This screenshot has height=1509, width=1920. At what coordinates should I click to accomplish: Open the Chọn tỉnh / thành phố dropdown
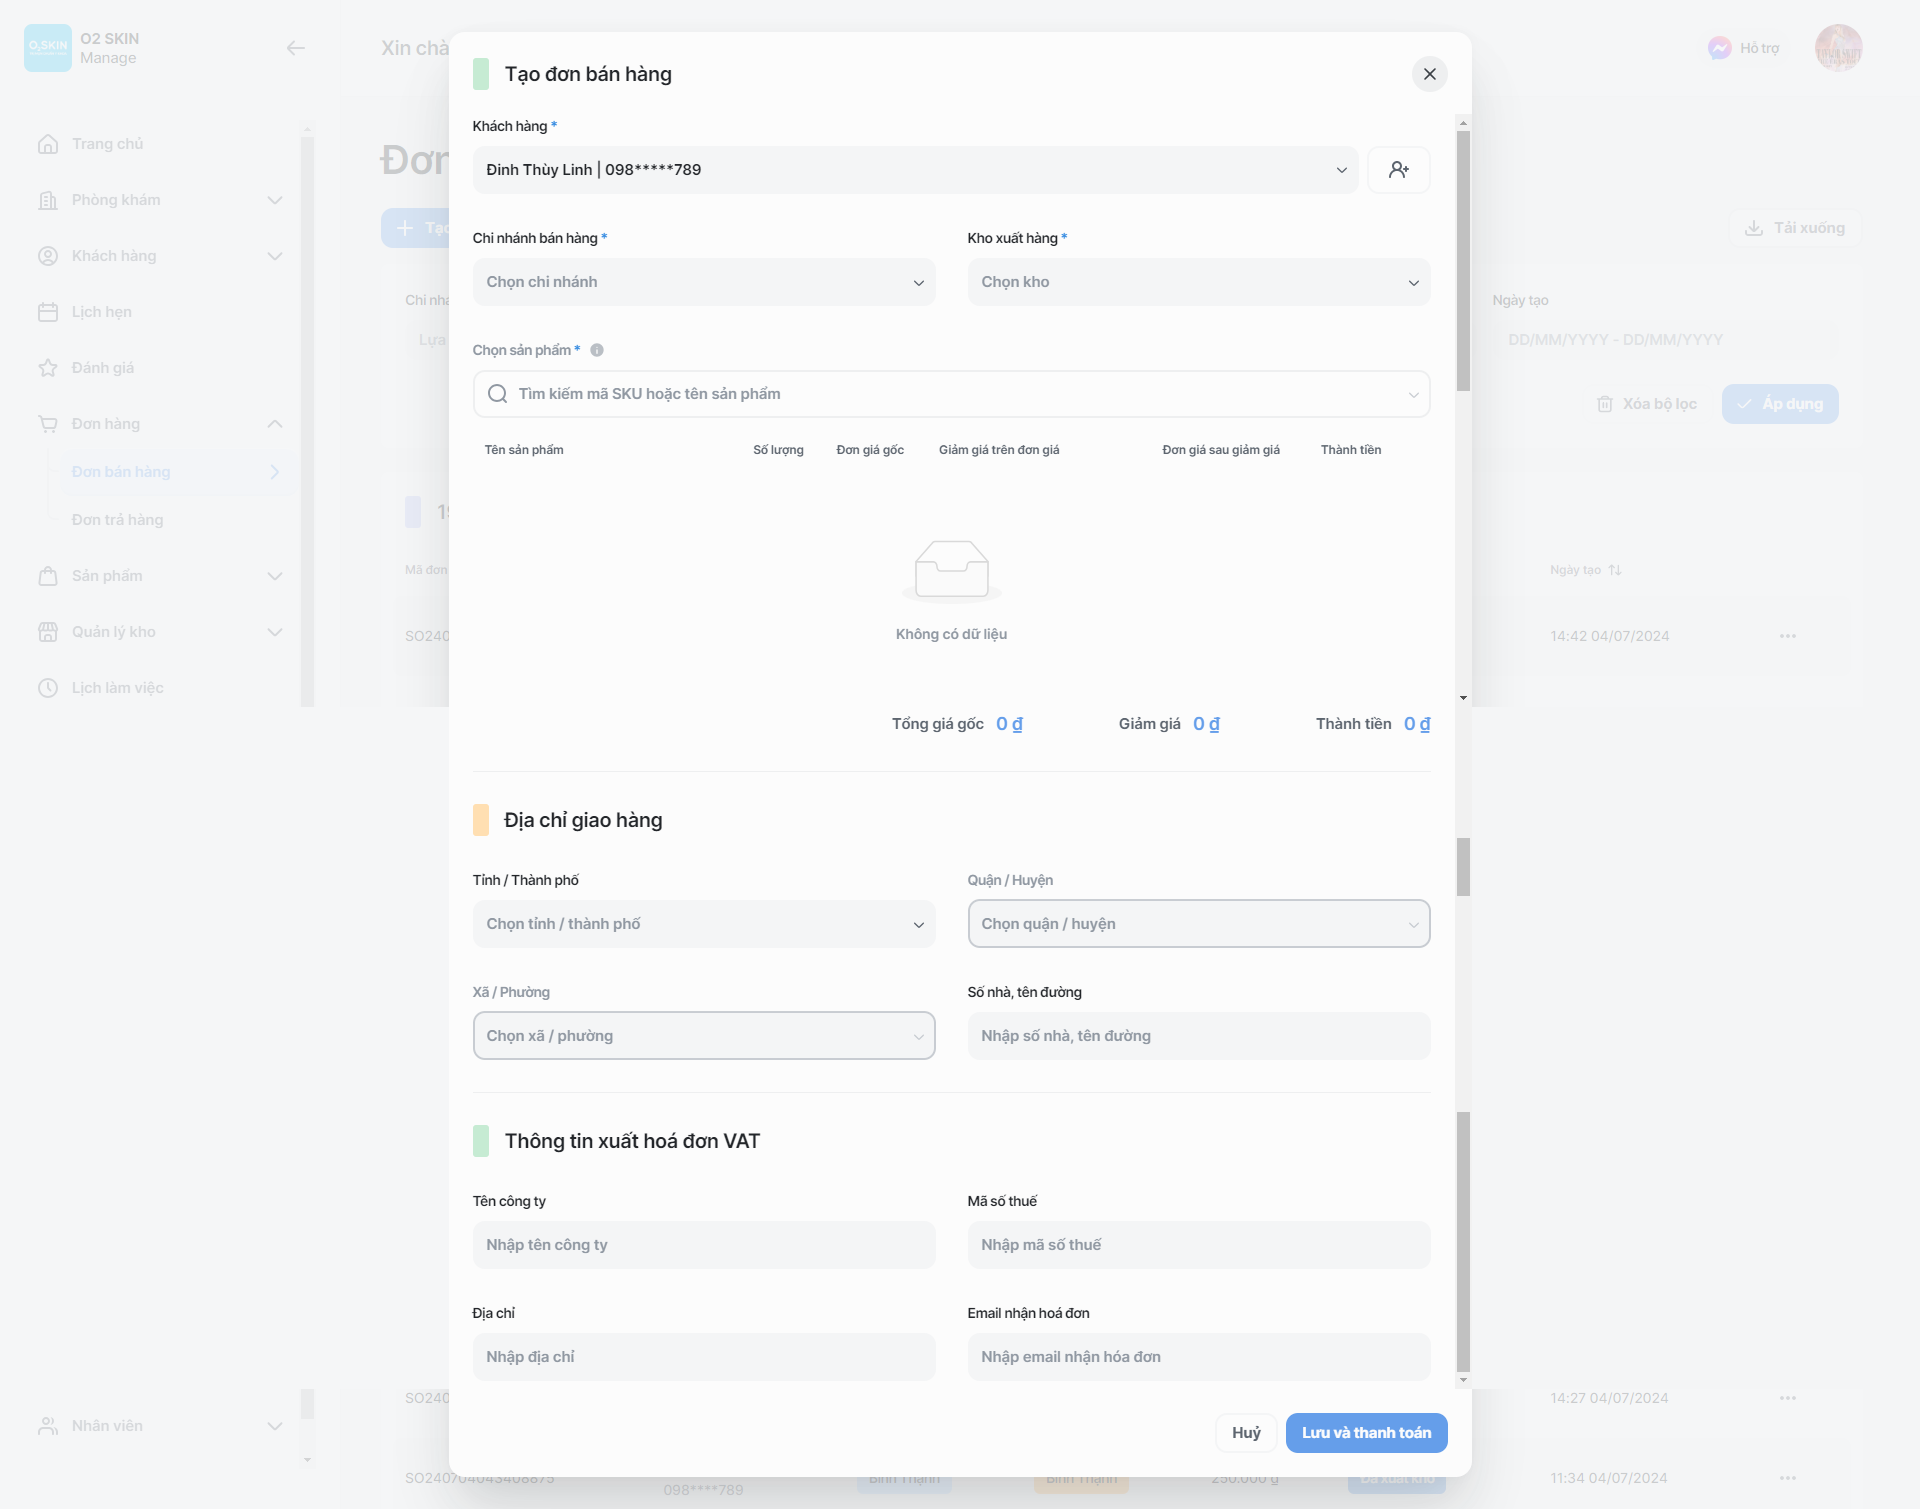click(703, 924)
